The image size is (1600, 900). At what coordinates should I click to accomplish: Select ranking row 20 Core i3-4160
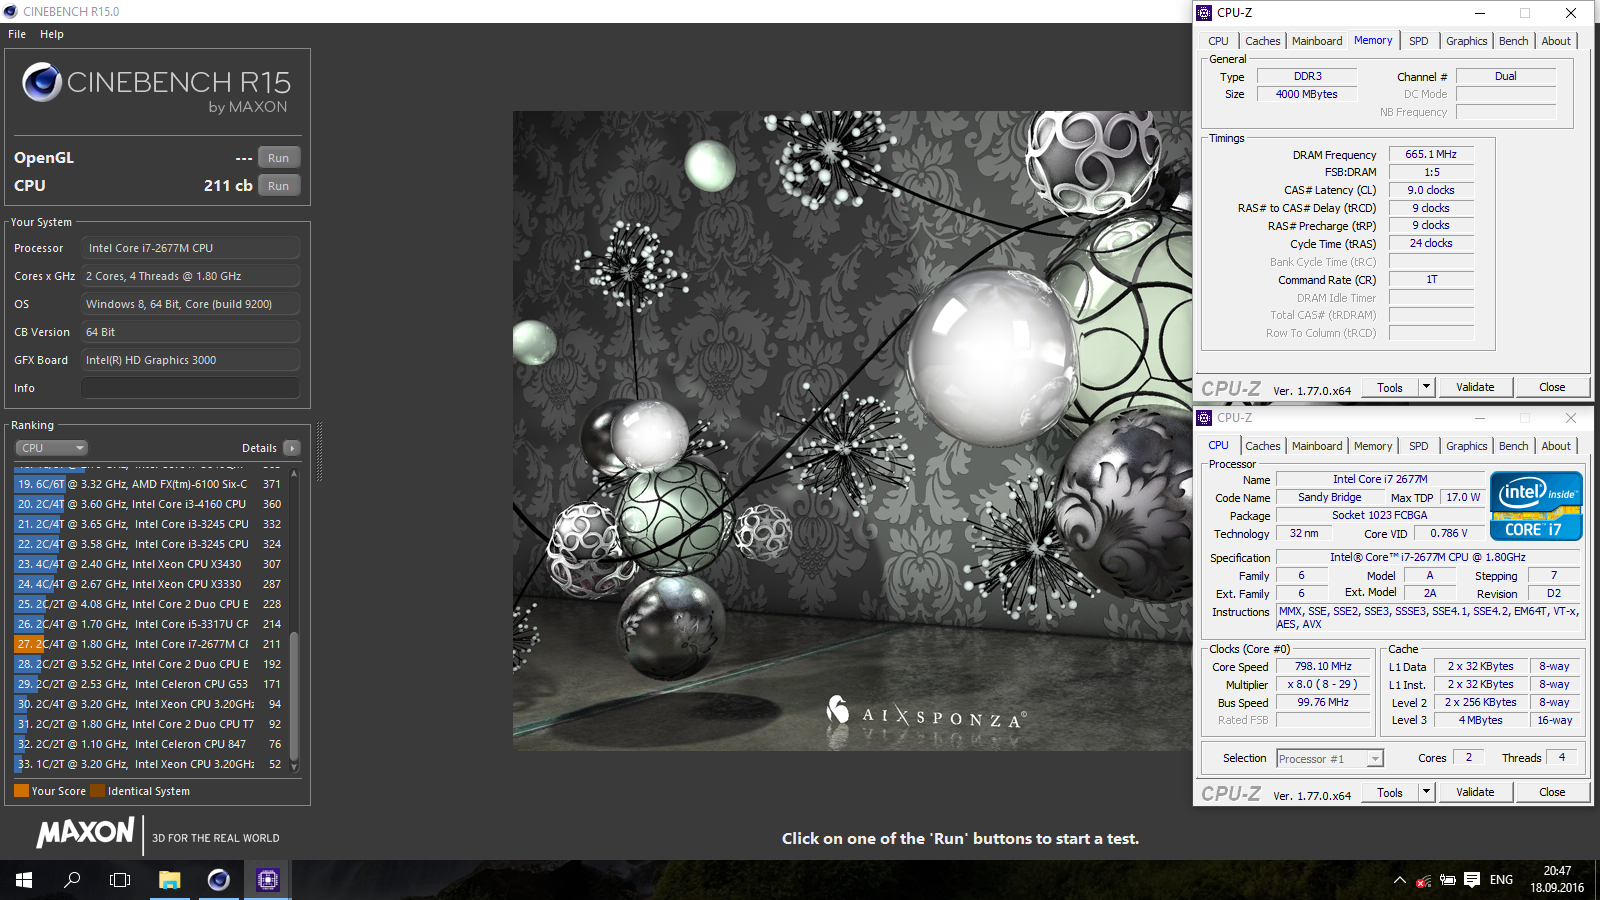pyautogui.click(x=150, y=504)
